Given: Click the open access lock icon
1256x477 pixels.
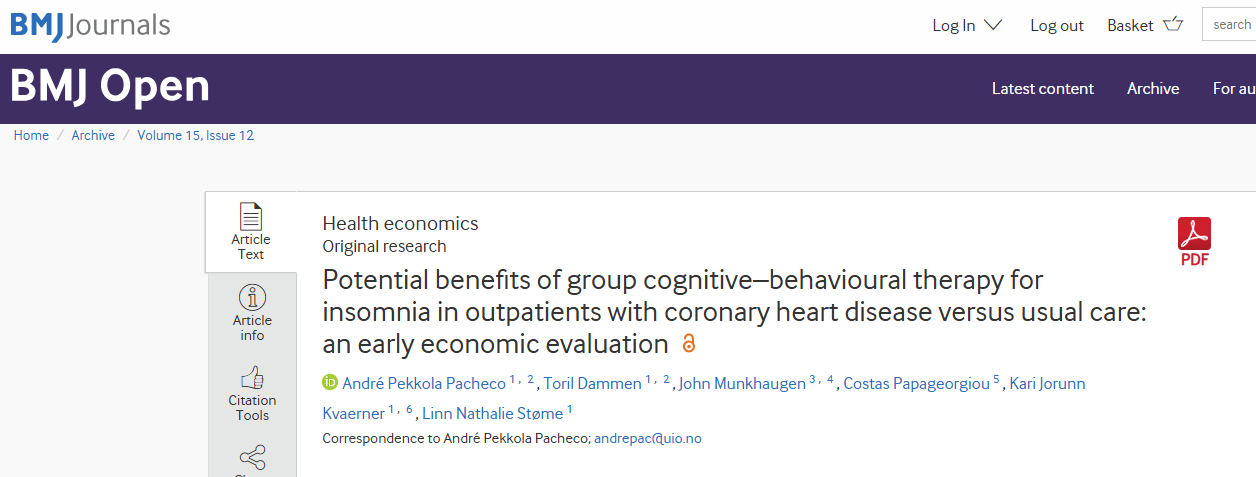Looking at the screenshot, I should pos(688,344).
